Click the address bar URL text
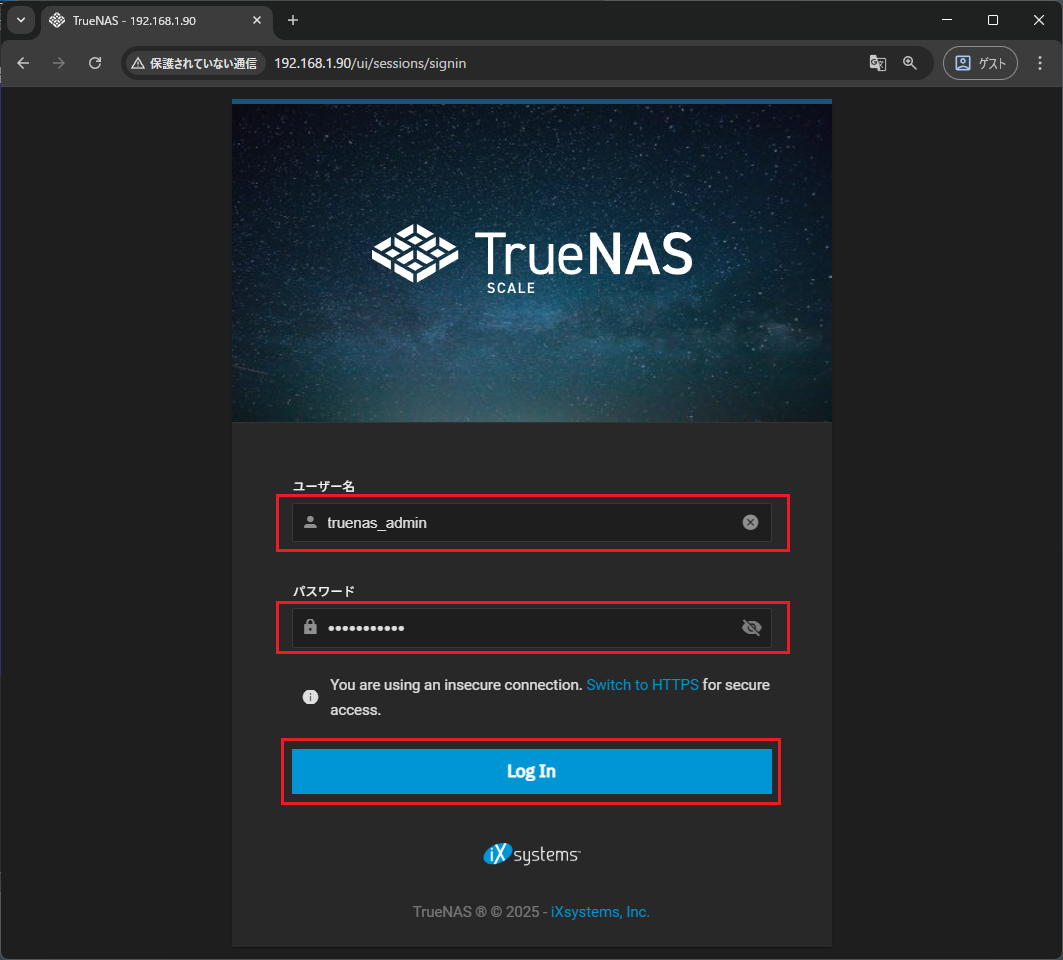Viewport: 1063px width, 960px height. coord(369,63)
